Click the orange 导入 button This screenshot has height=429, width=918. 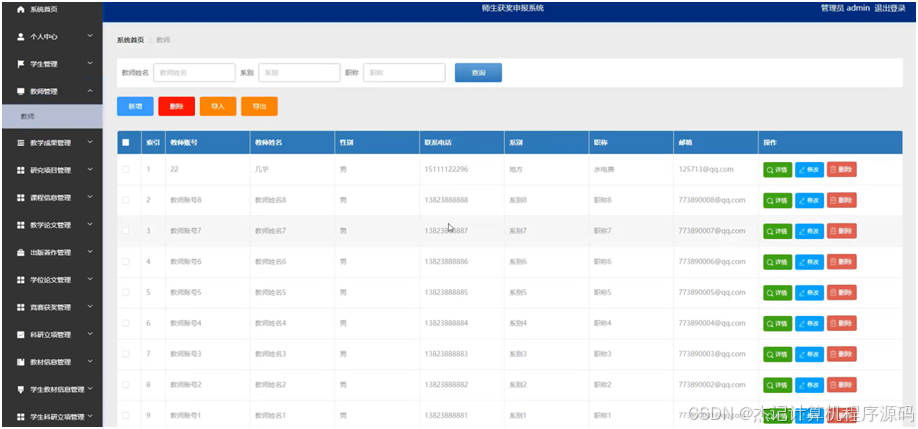click(x=218, y=107)
